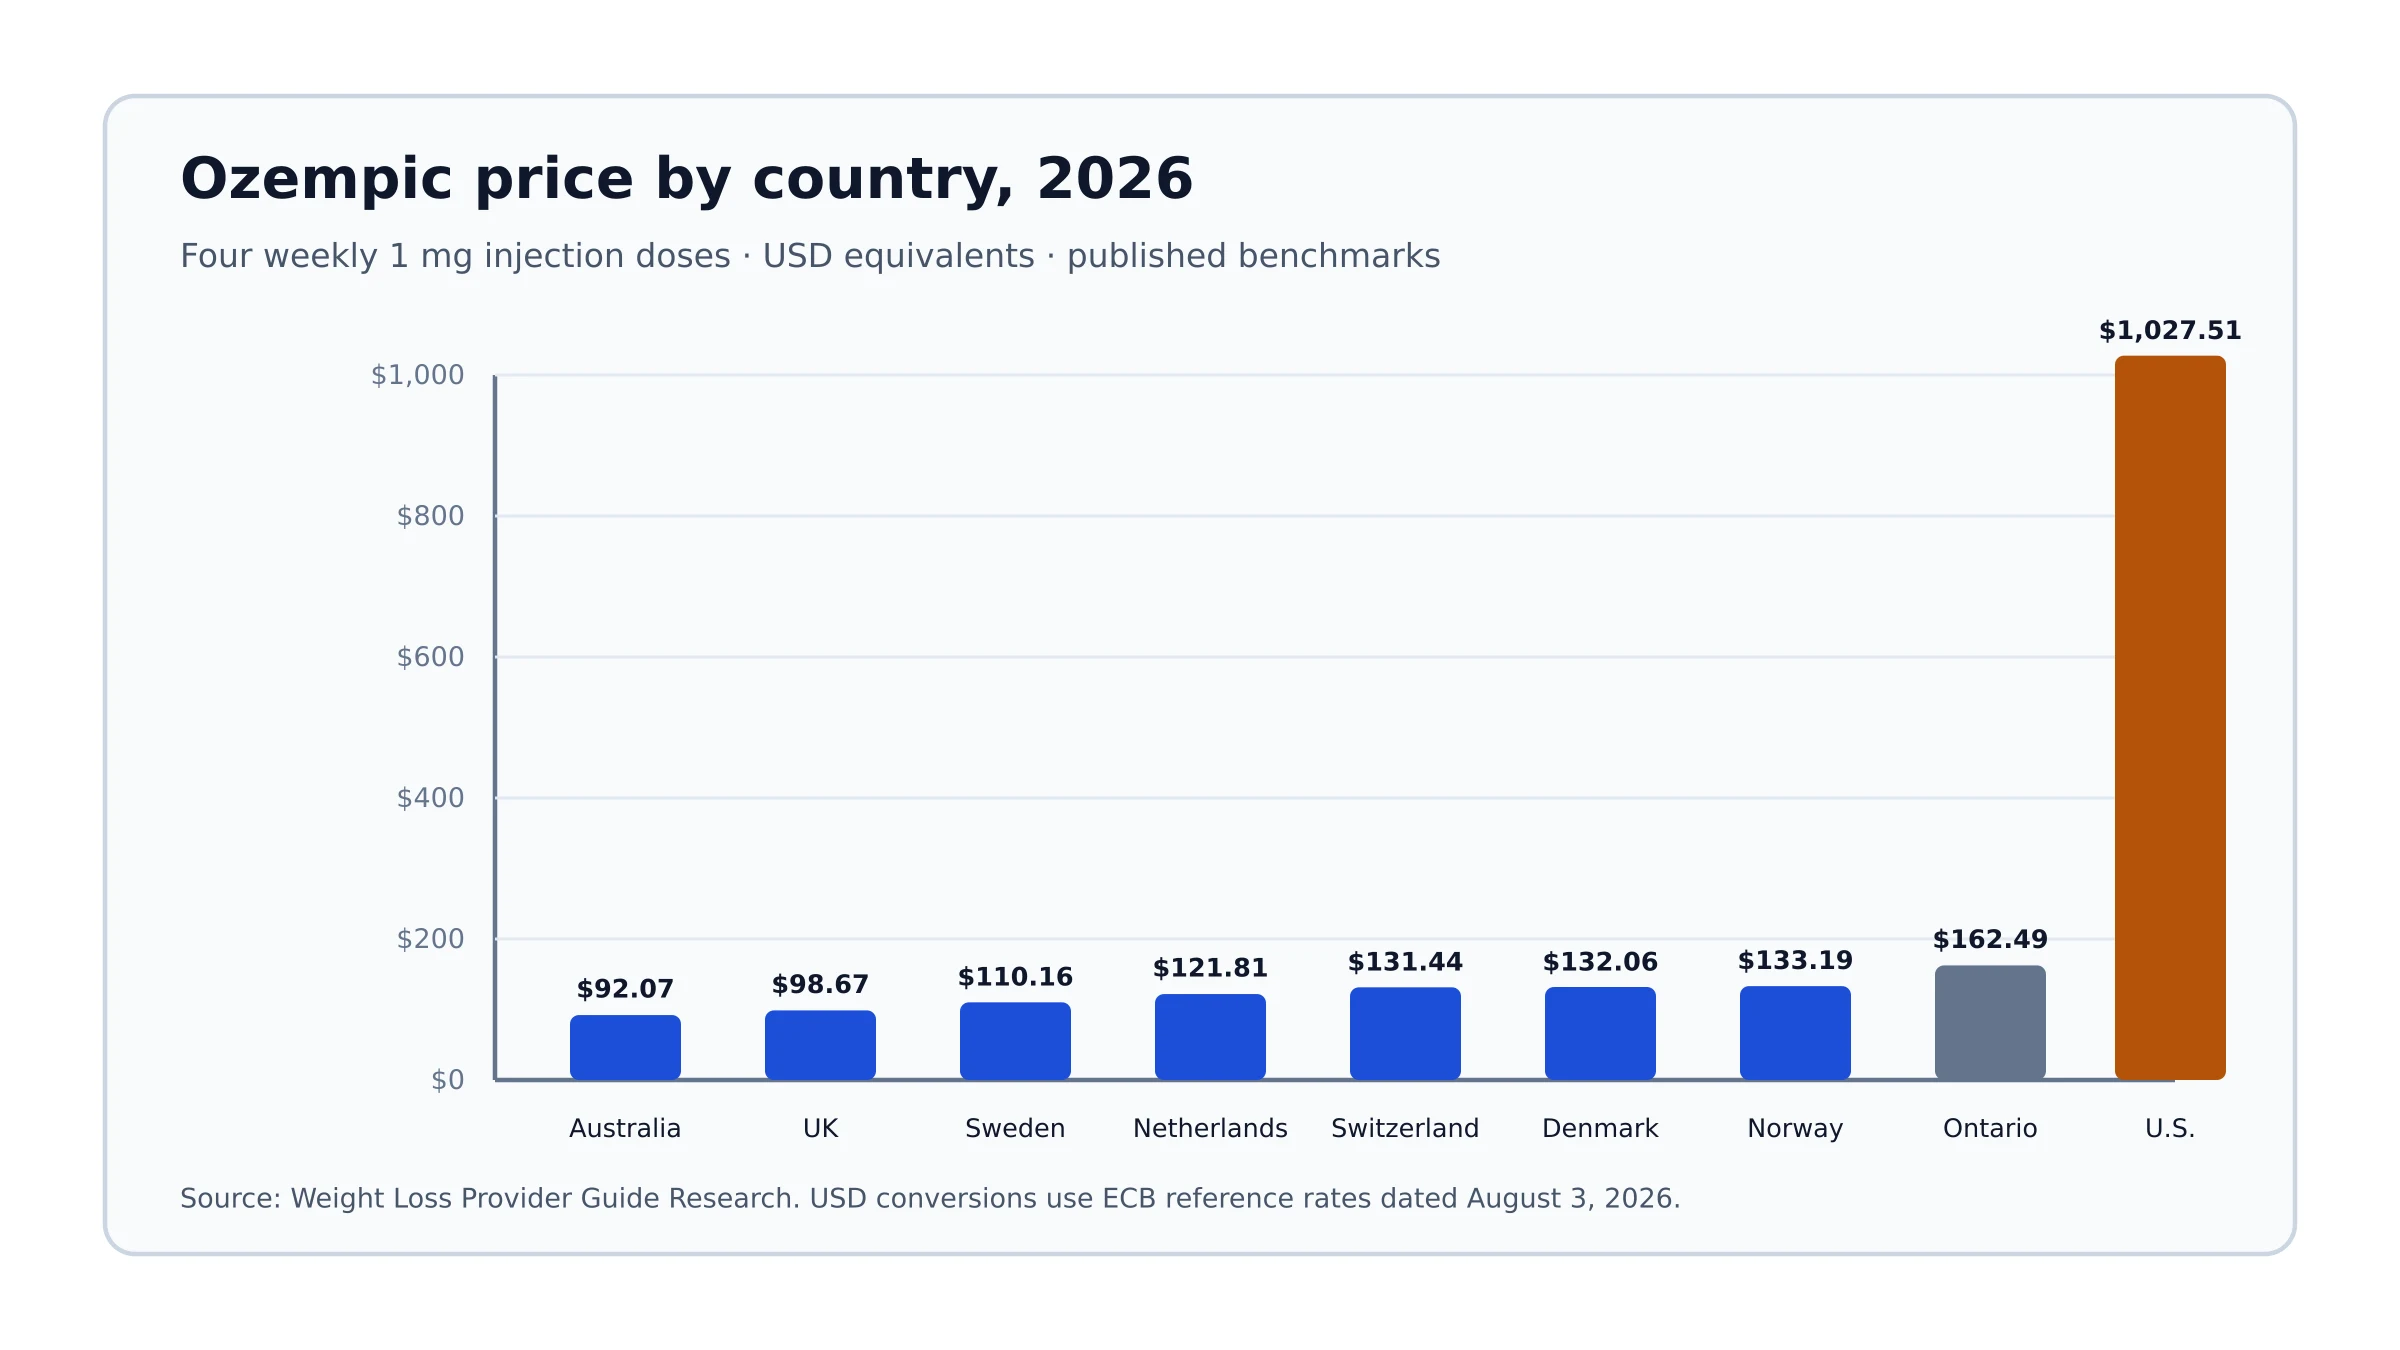The height and width of the screenshot is (1350, 2400).
Task: Click the 'Ontario' axis label
Action: coord(1990,1129)
